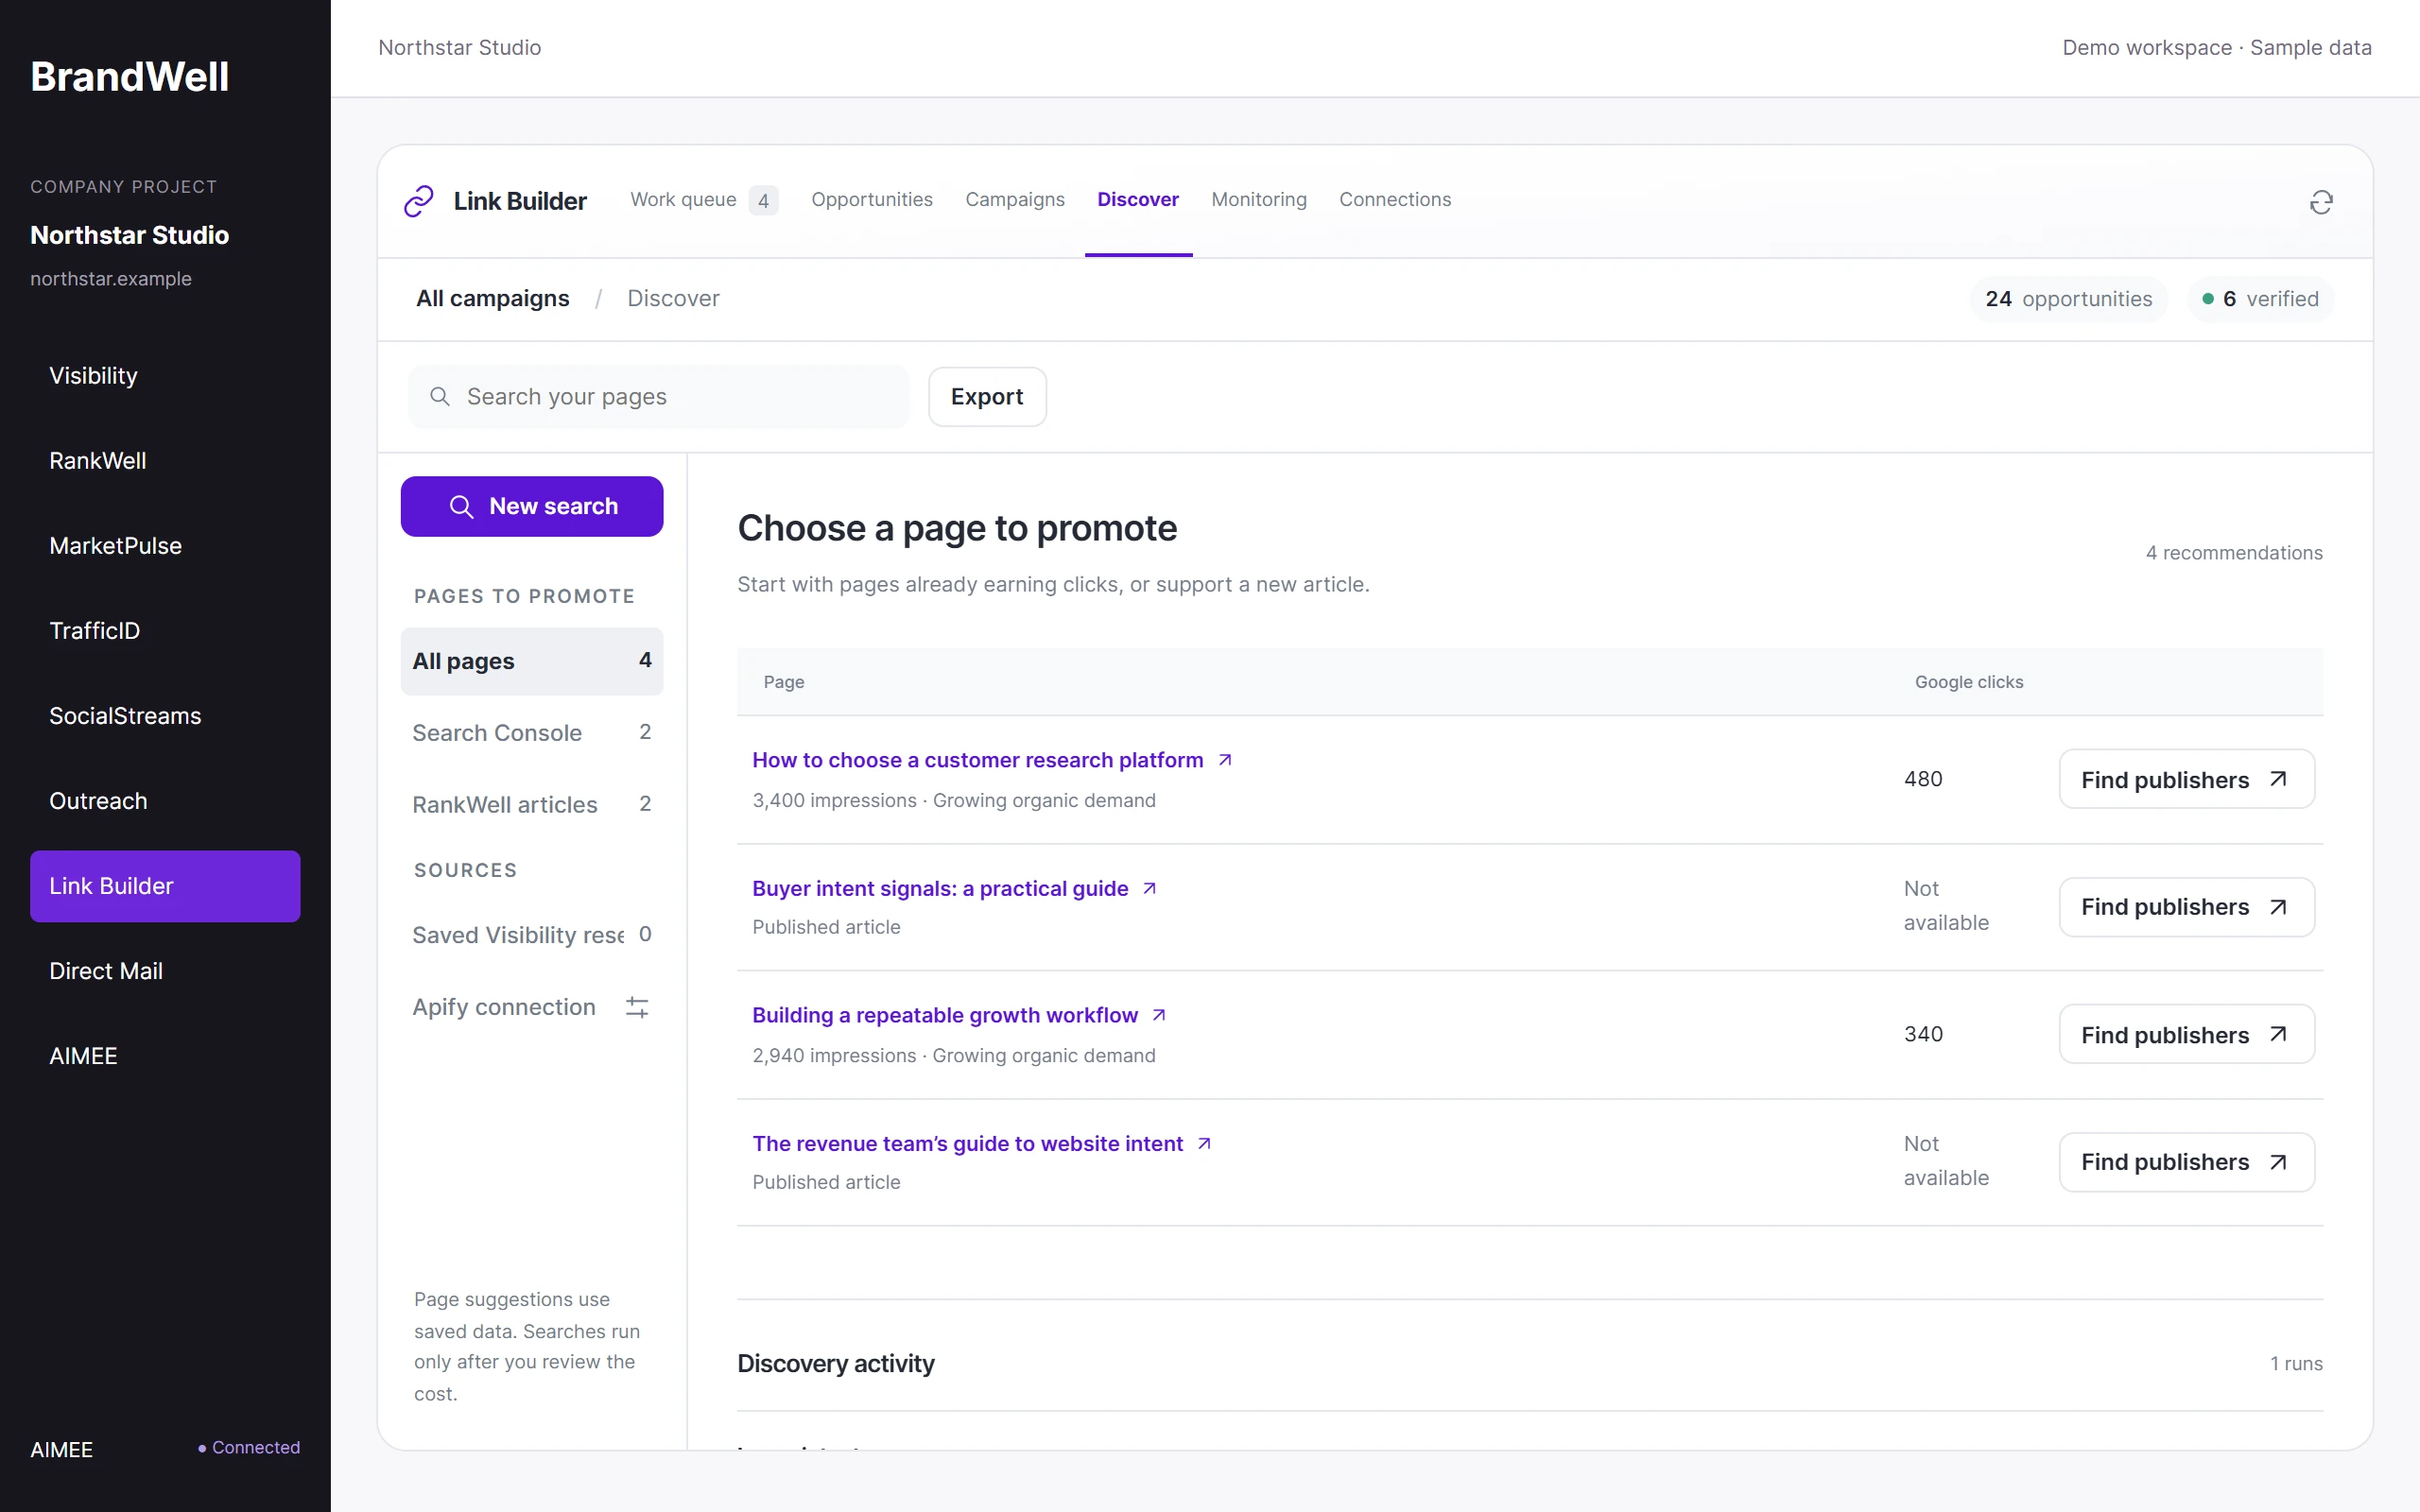Viewport: 2420px width, 1512px height.
Task: Open Saved Visibility research source
Action: point(532,935)
